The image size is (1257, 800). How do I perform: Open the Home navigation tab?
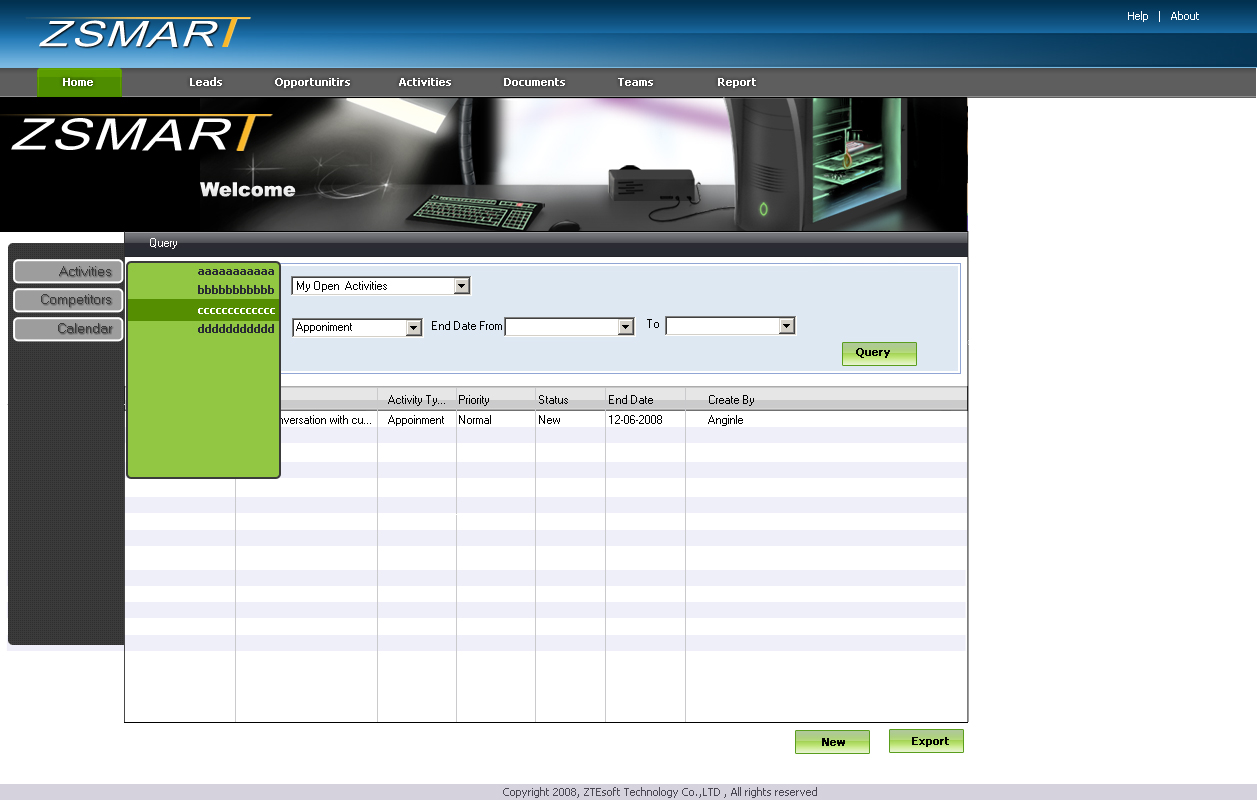pos(78,82)
